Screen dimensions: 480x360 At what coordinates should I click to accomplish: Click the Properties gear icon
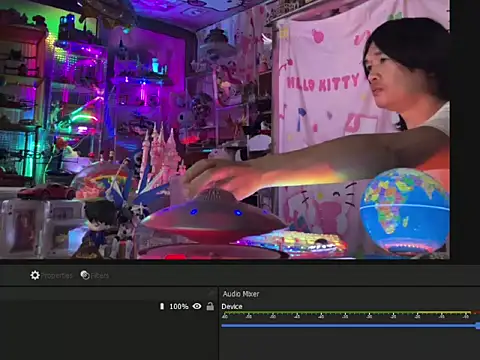(35, 275)
